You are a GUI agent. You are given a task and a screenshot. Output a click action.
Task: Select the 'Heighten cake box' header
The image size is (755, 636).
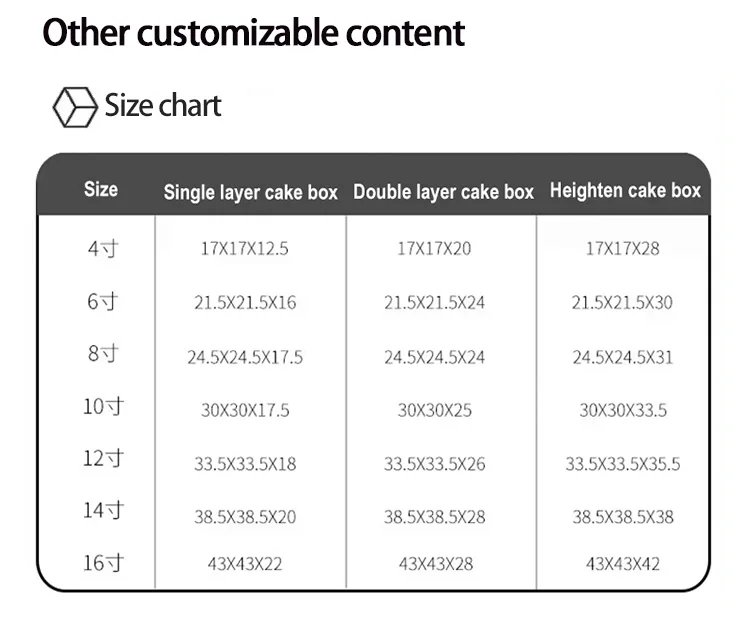[625, 190]
